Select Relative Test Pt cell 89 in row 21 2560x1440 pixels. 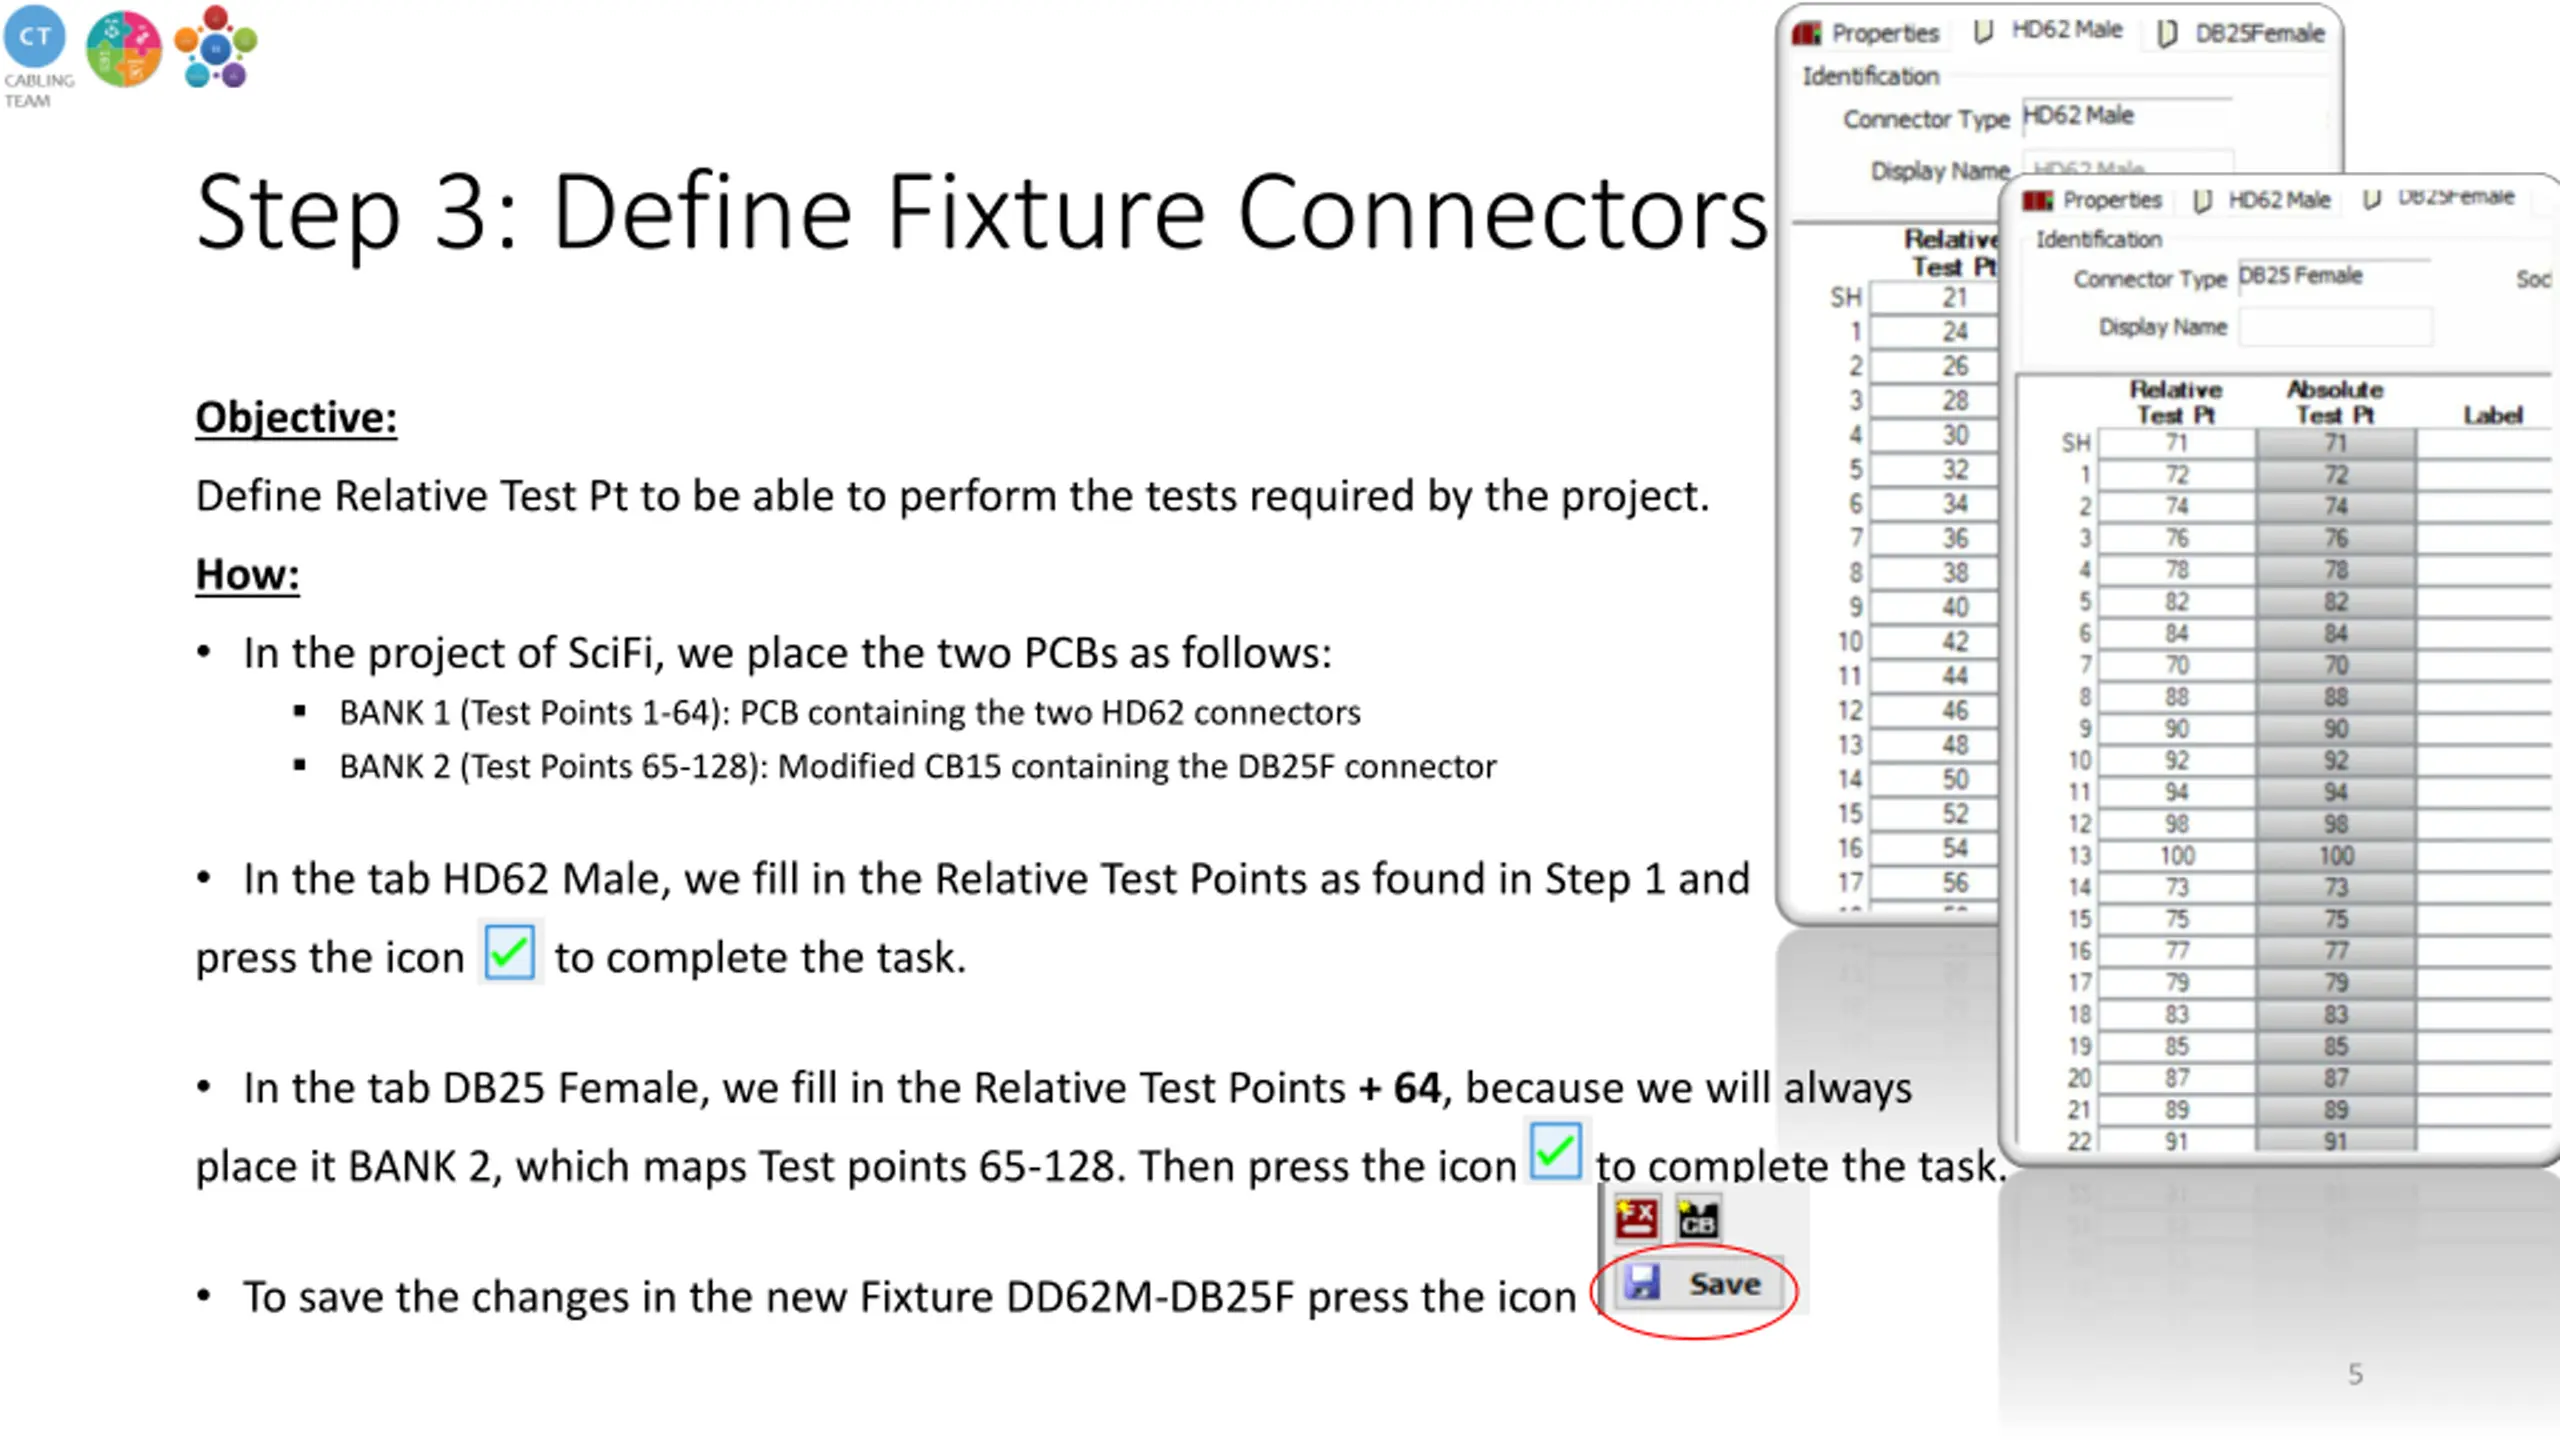point(2177,1110)
